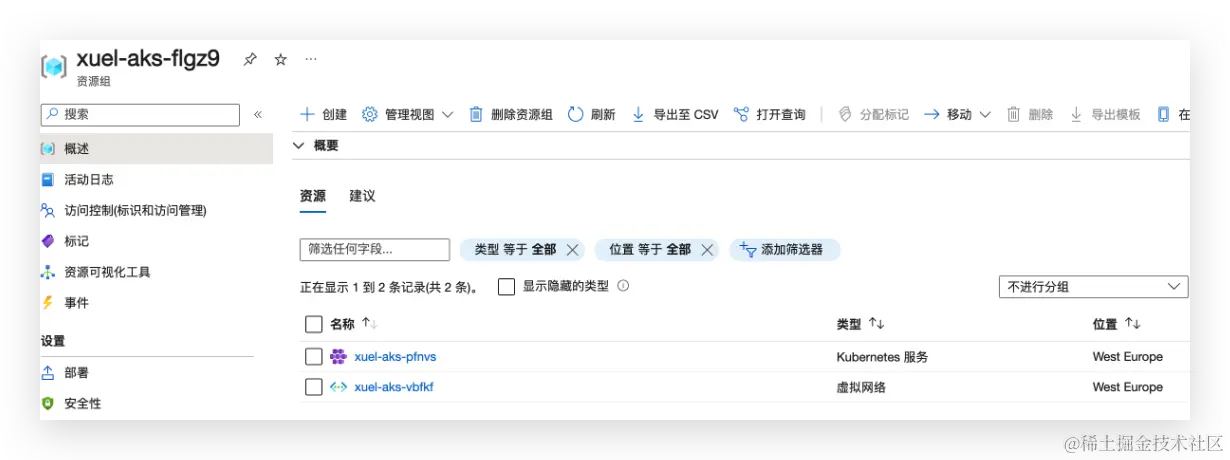The height and width of the screenshot is (460, 1230).
Task: Open the xuel-aks-vbfkf resource link
Action: [394, 387]
